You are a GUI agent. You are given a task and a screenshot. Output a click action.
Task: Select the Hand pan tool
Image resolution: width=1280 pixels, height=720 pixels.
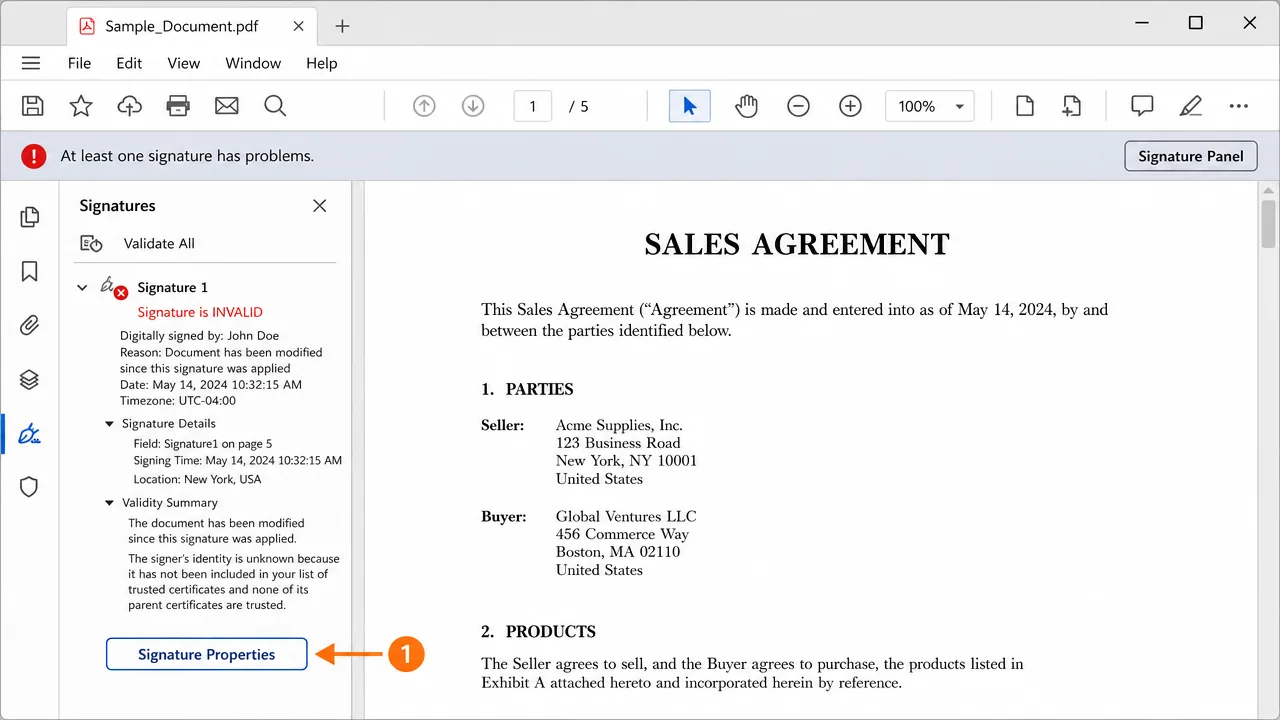coord(746,106)
